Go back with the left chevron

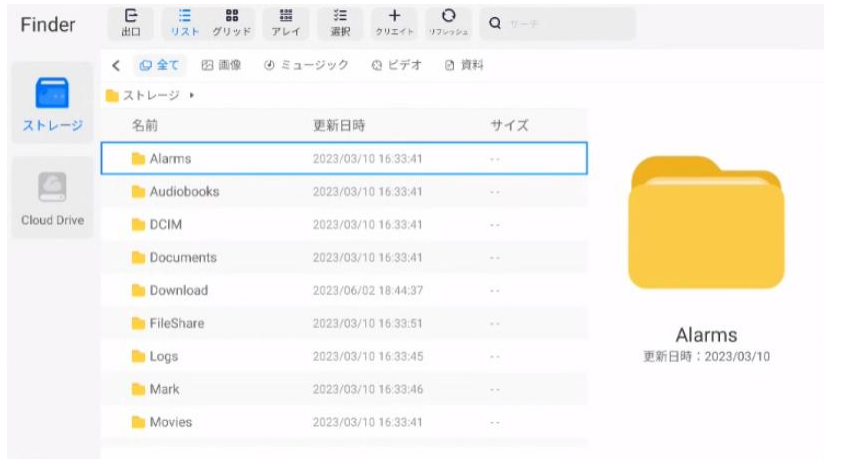coord(116,66)
